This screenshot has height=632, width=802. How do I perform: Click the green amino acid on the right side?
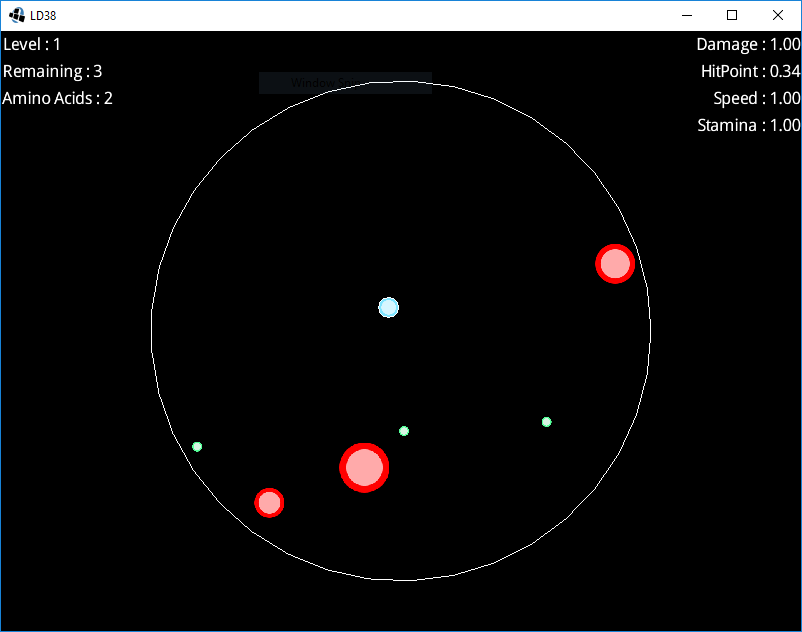click(546, 422)
